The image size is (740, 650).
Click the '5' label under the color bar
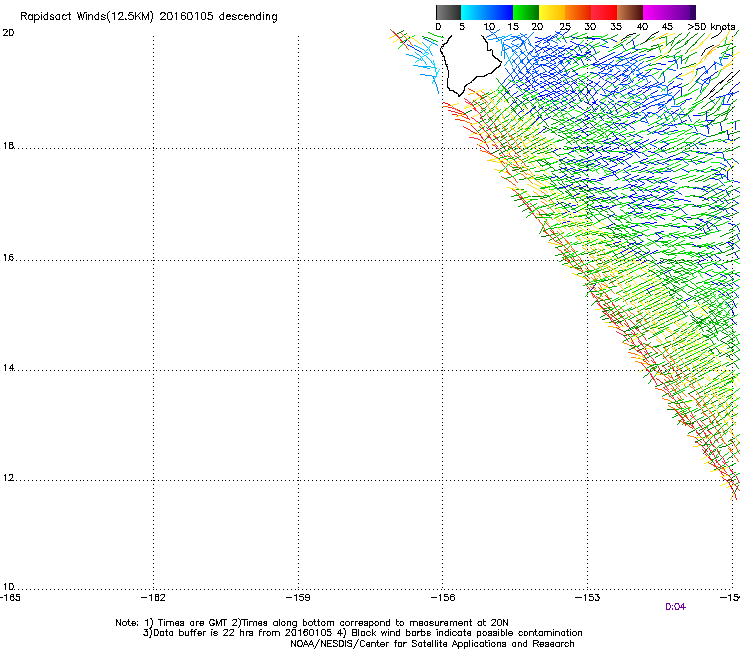click(x=462, y=27)
